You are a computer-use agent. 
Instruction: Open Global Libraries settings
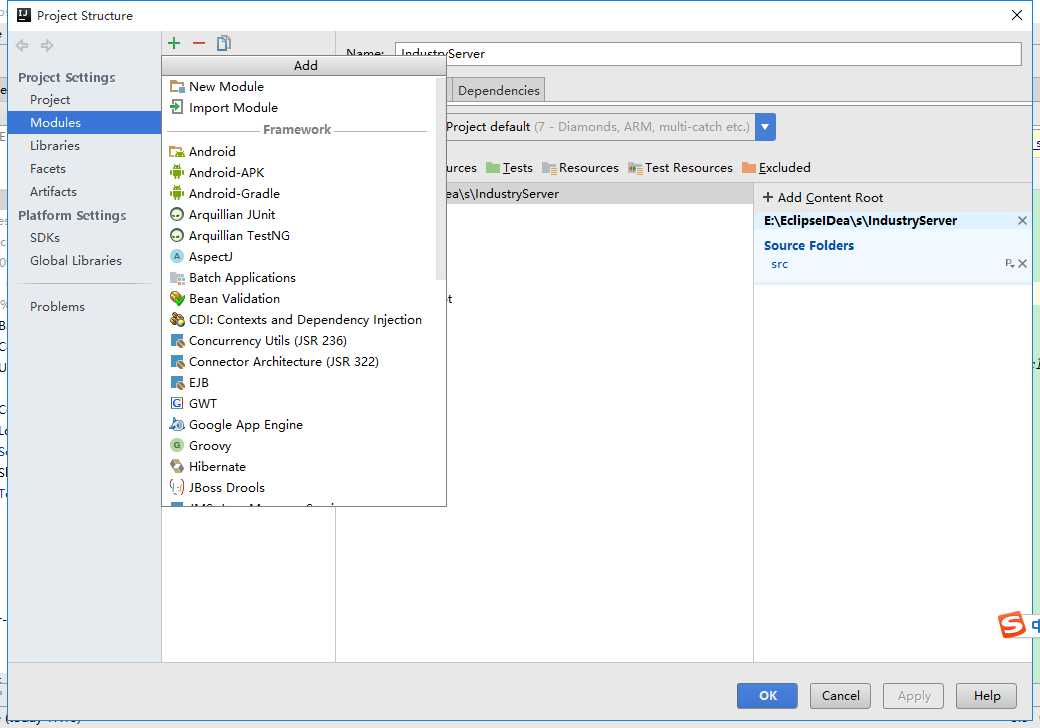(76, 261)
